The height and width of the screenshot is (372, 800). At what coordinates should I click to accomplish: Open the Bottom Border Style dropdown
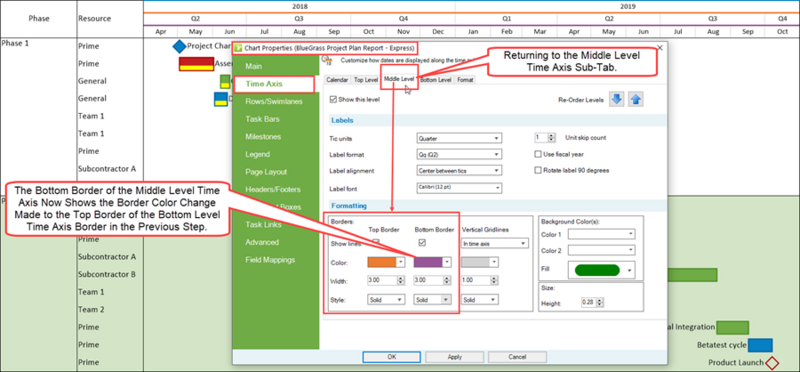click(x=432, y=300)
